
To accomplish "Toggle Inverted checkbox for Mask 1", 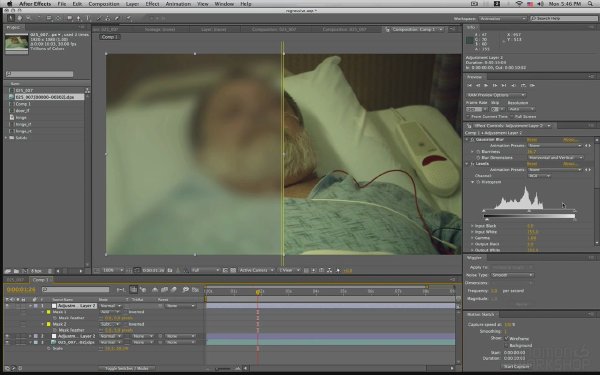I will click(126, 312).
